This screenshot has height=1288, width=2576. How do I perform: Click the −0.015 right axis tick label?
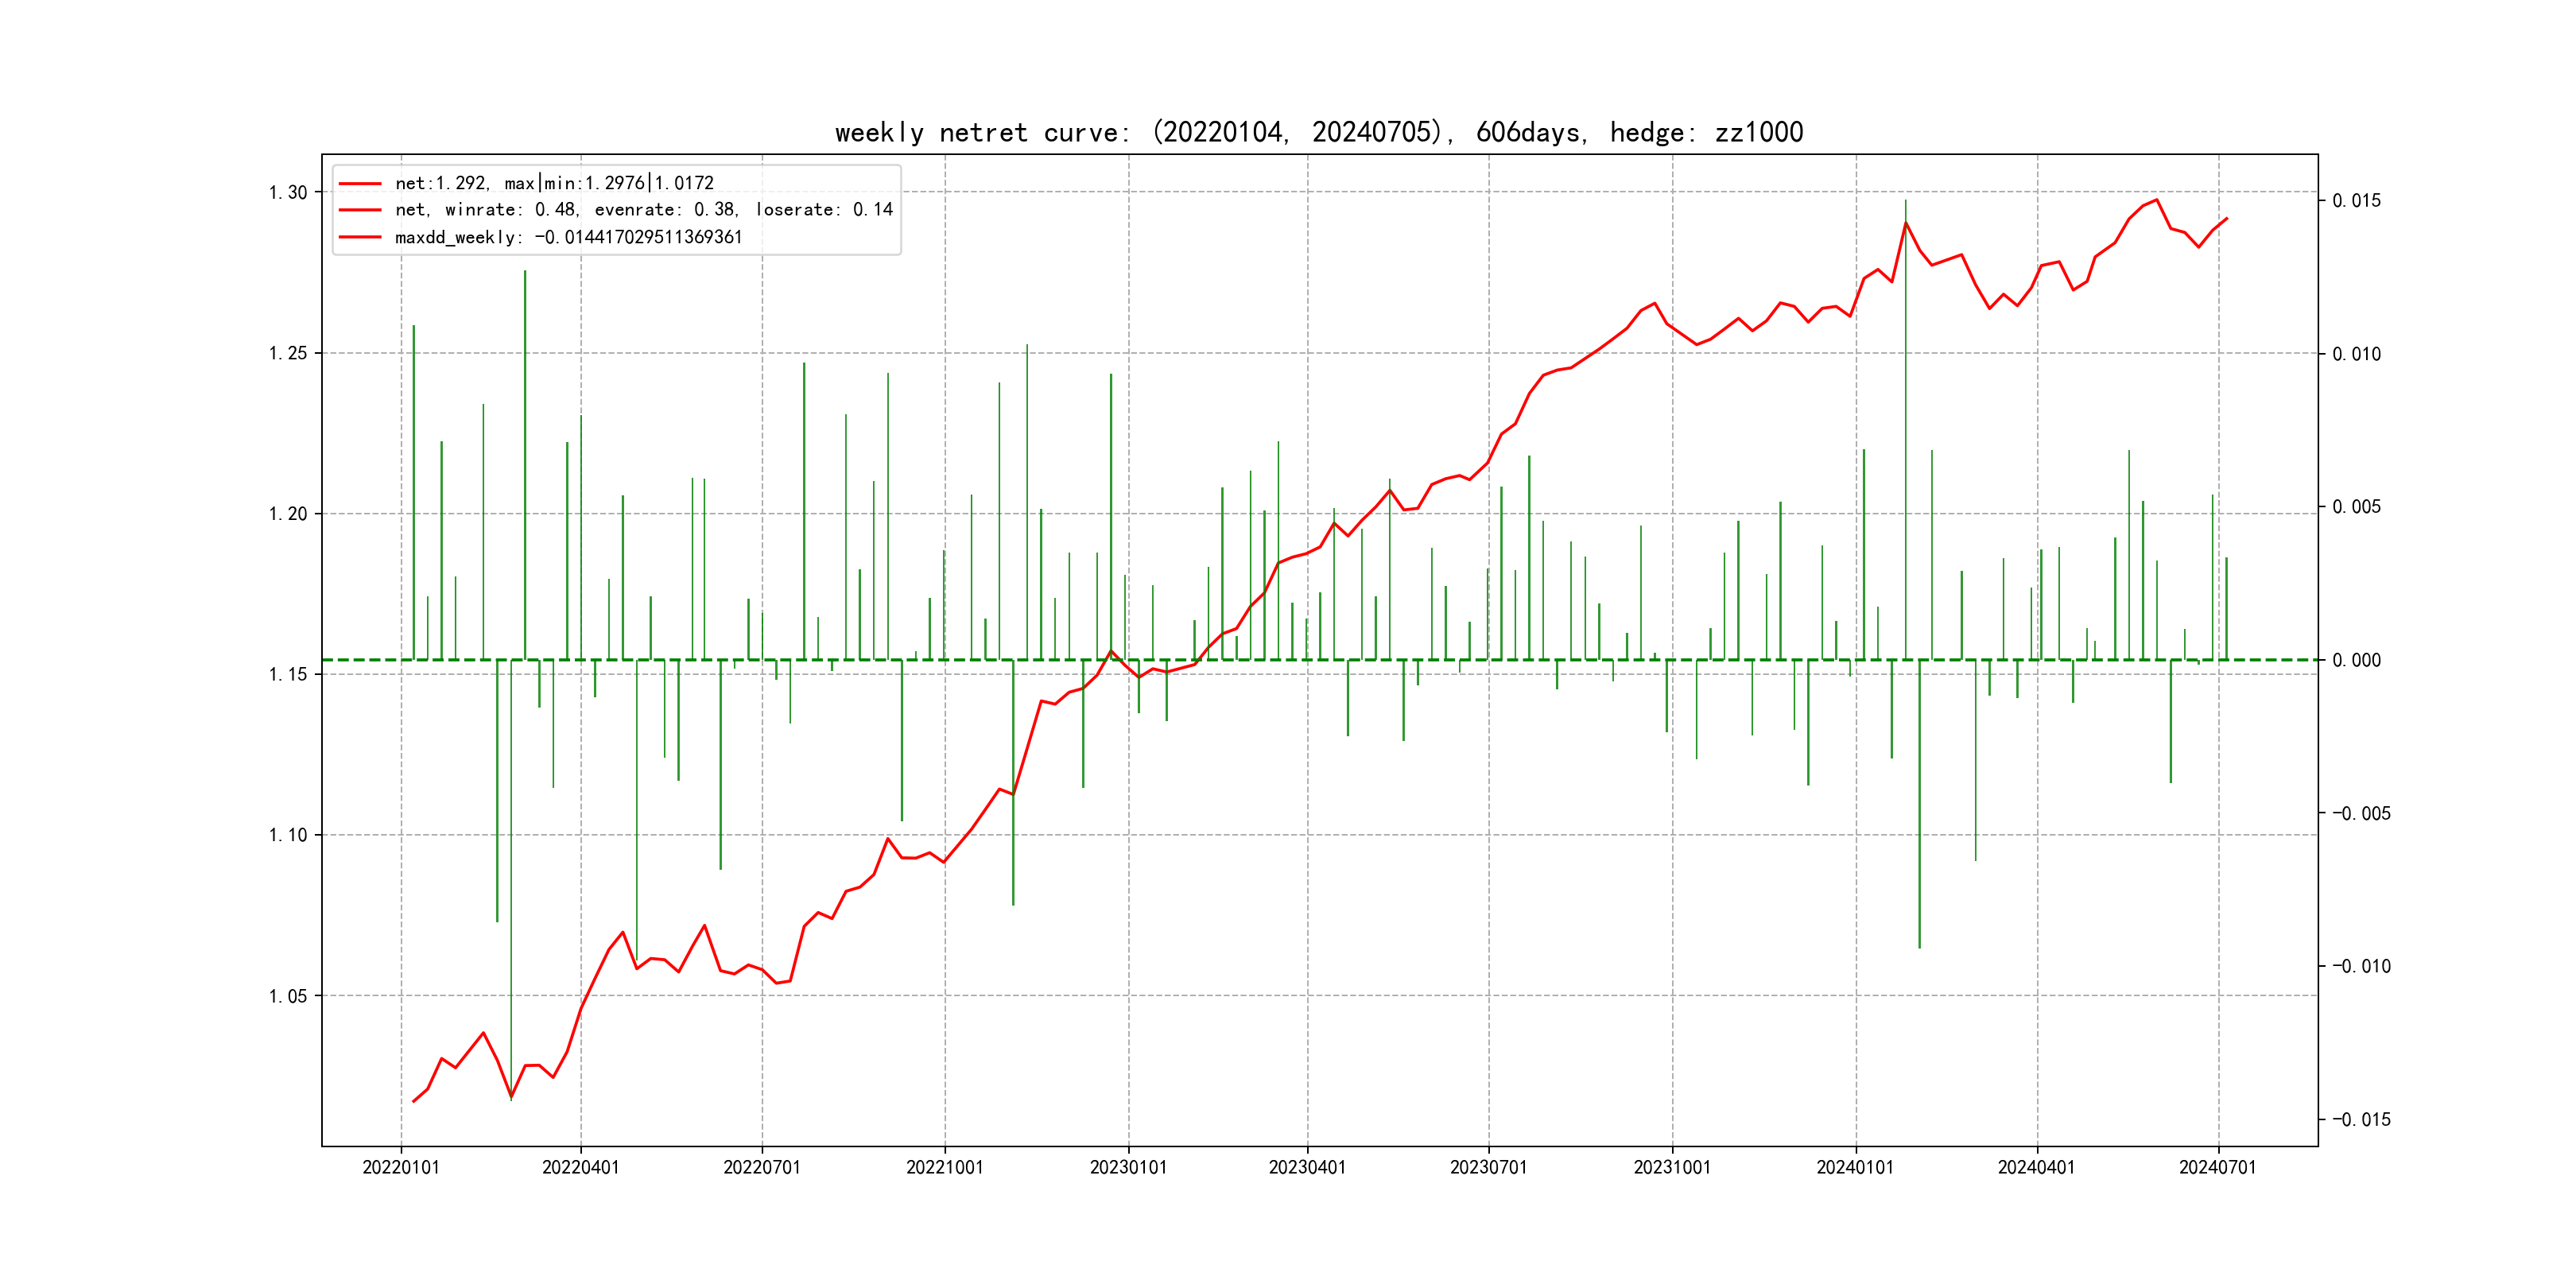pos(2361,1119)
